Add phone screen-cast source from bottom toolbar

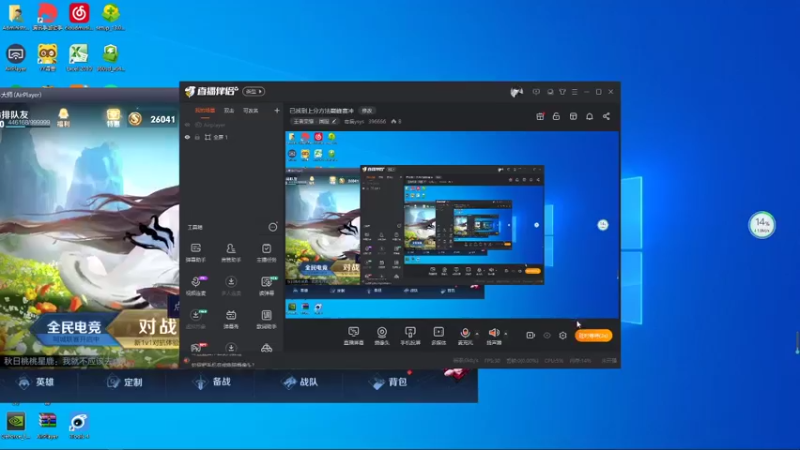tap(410, 336)
